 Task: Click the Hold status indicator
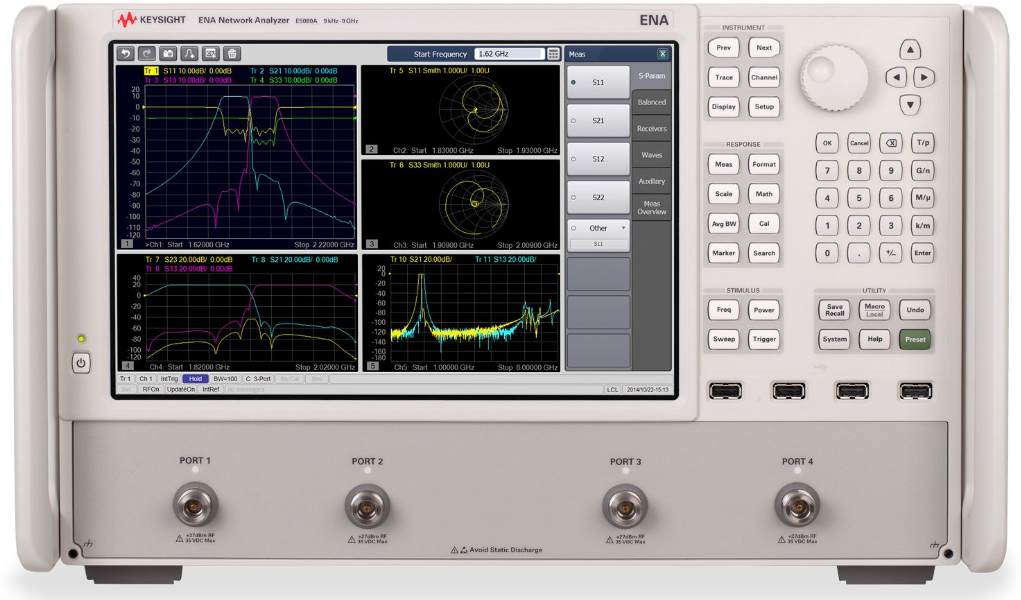pyautogui.click(x=195, y=380)
